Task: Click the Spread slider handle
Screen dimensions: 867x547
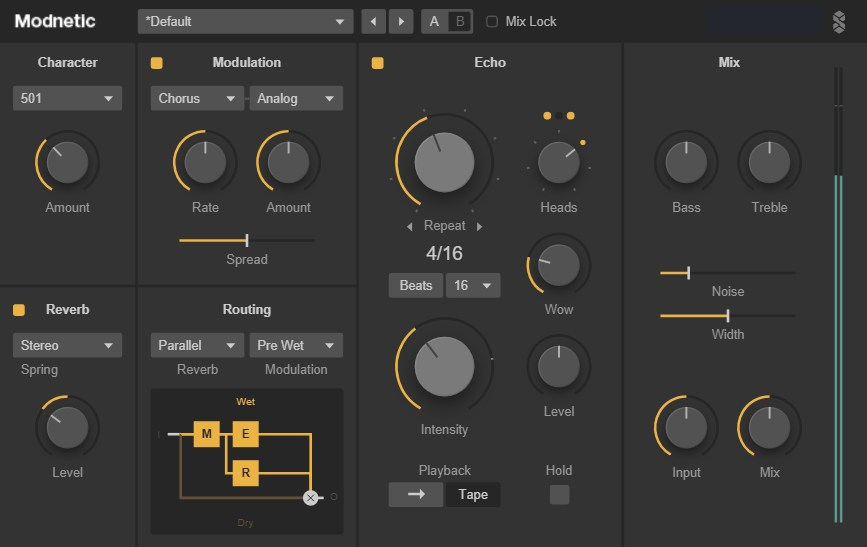Action: tap(247, 240)
